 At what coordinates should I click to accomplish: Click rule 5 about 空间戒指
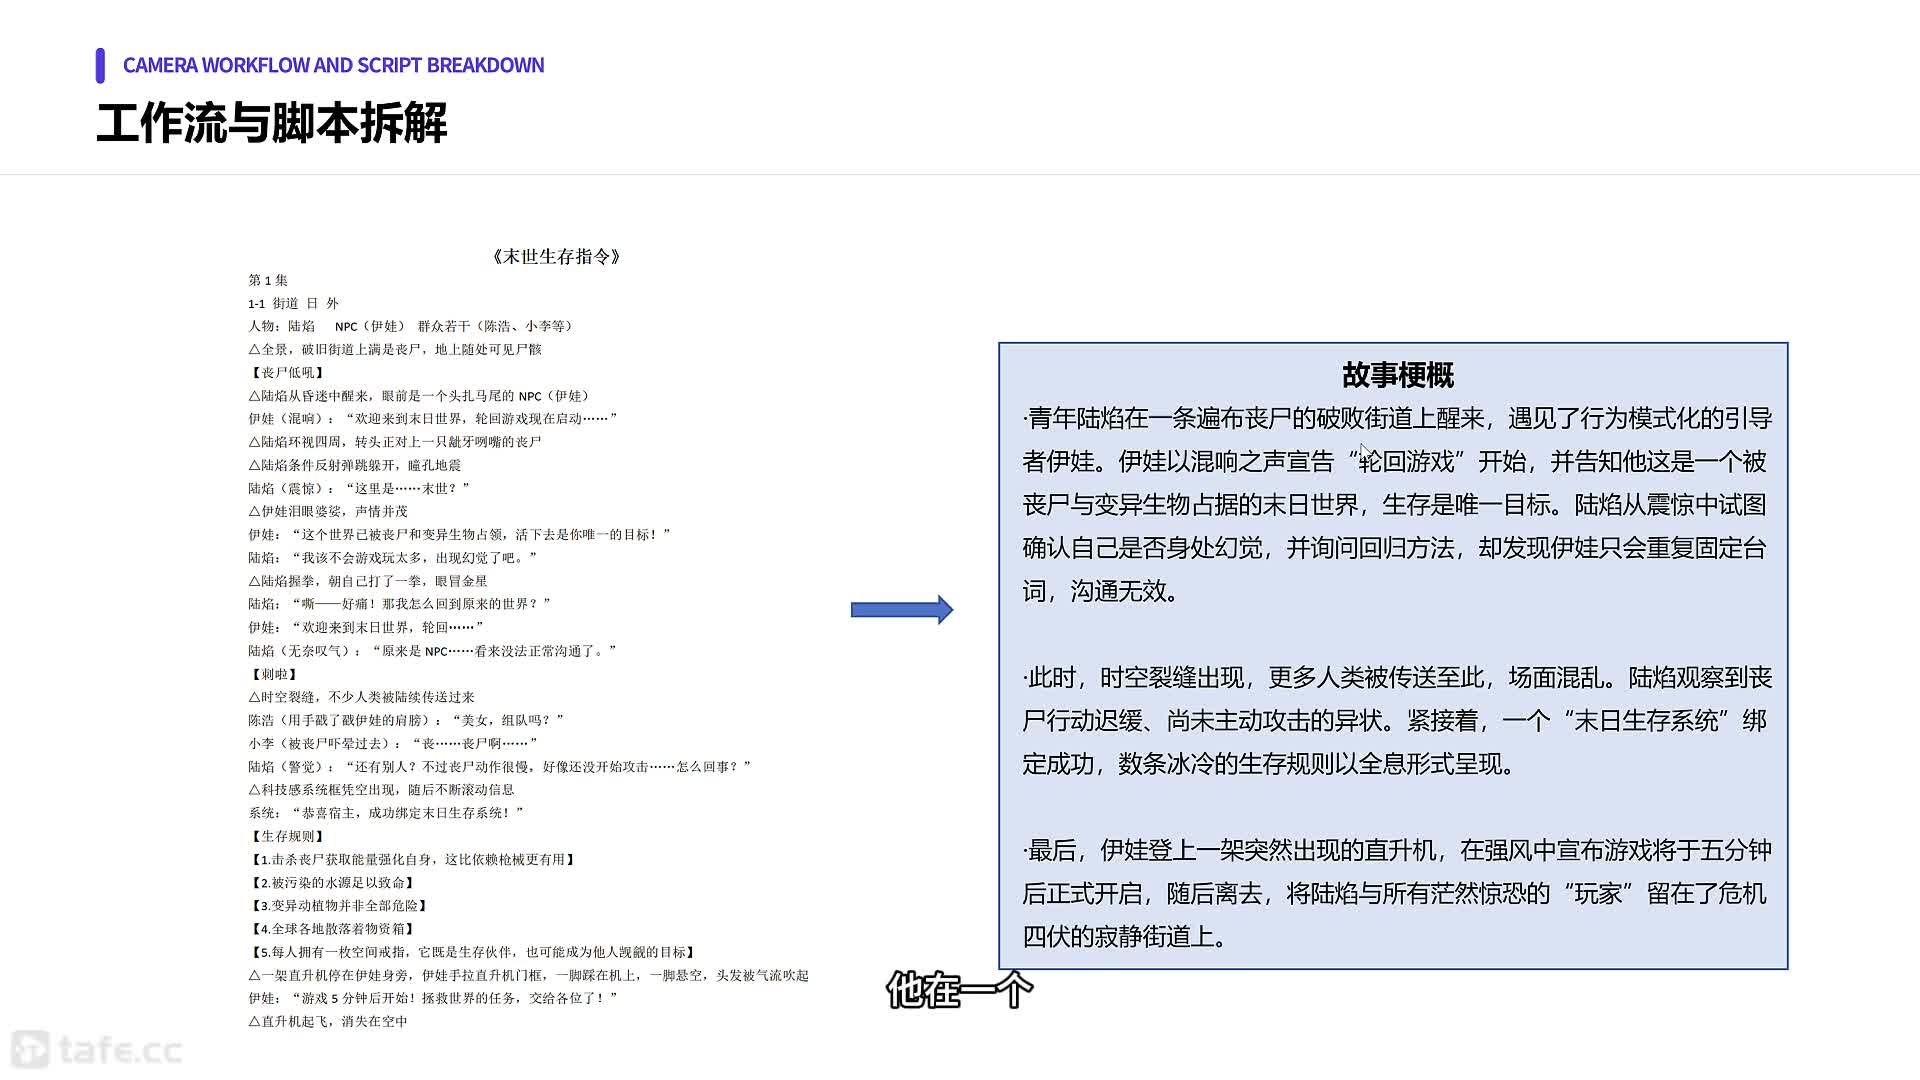tap(472, 952)
